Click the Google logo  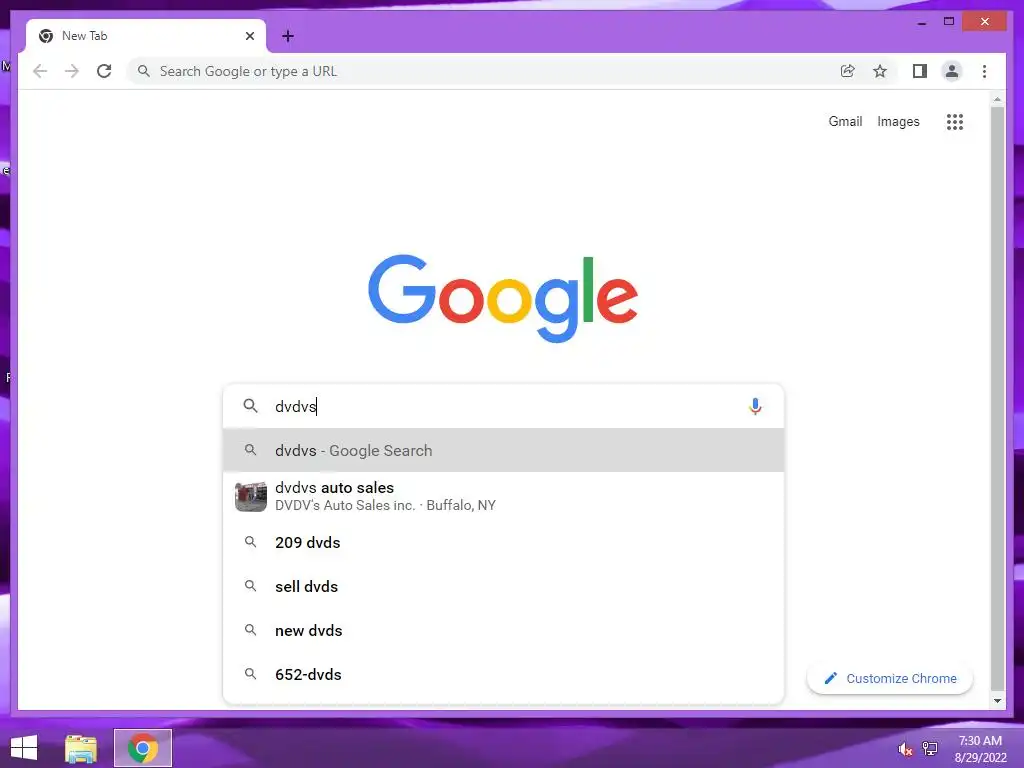503,298
